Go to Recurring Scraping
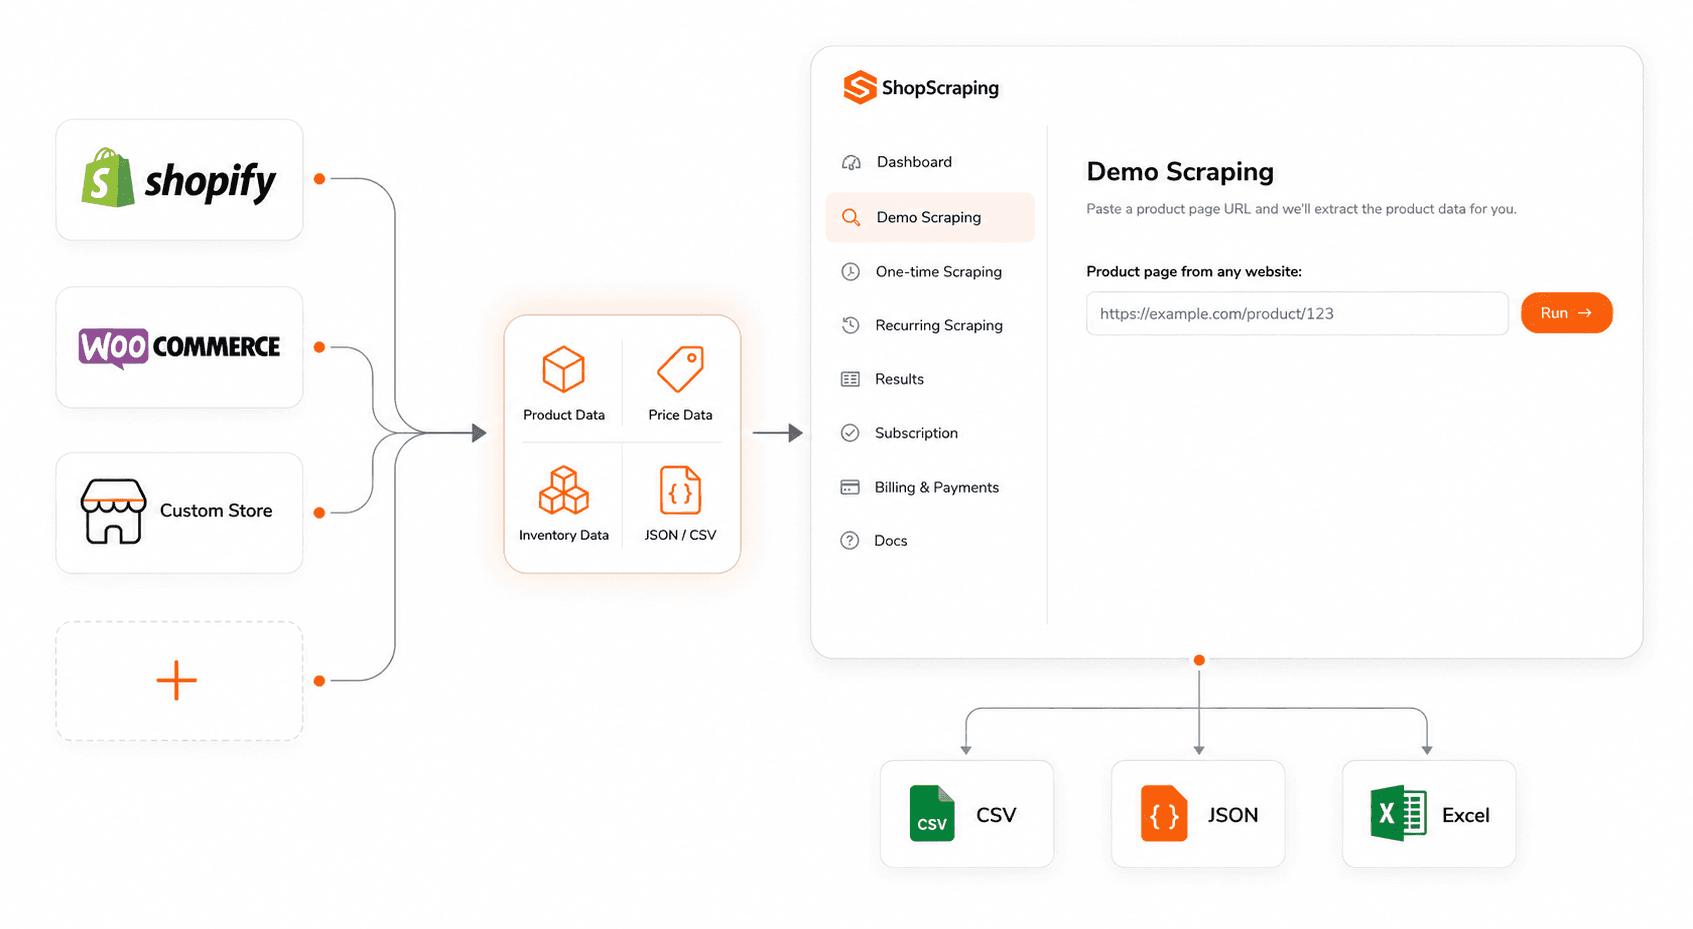This screenshot has width=1693, height=929. tap(930, 325)
